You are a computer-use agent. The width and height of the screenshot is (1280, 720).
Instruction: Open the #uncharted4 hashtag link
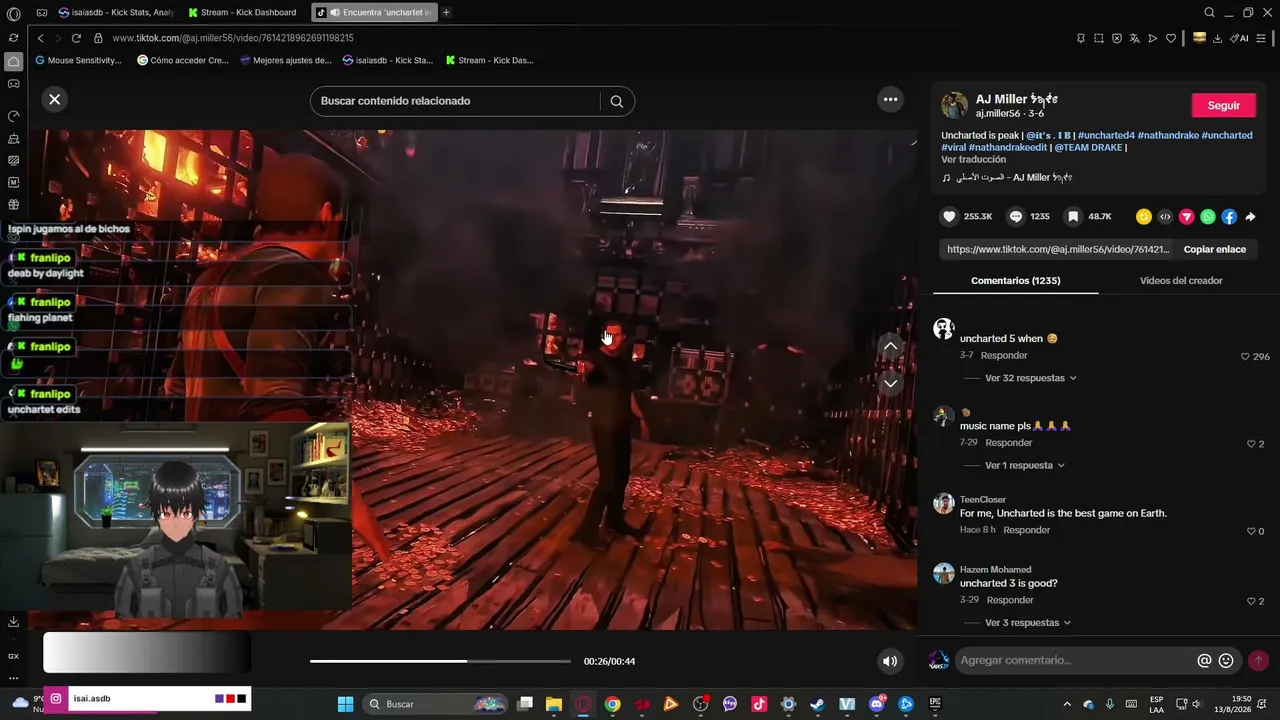(x=1106, y=135)
